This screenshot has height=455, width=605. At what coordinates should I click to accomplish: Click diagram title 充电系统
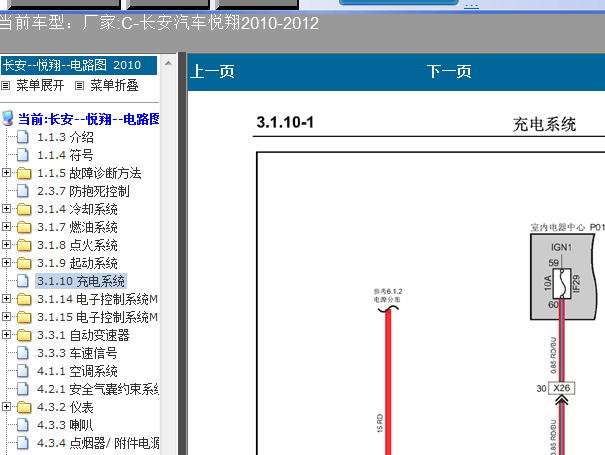click(x=544, y=124)
